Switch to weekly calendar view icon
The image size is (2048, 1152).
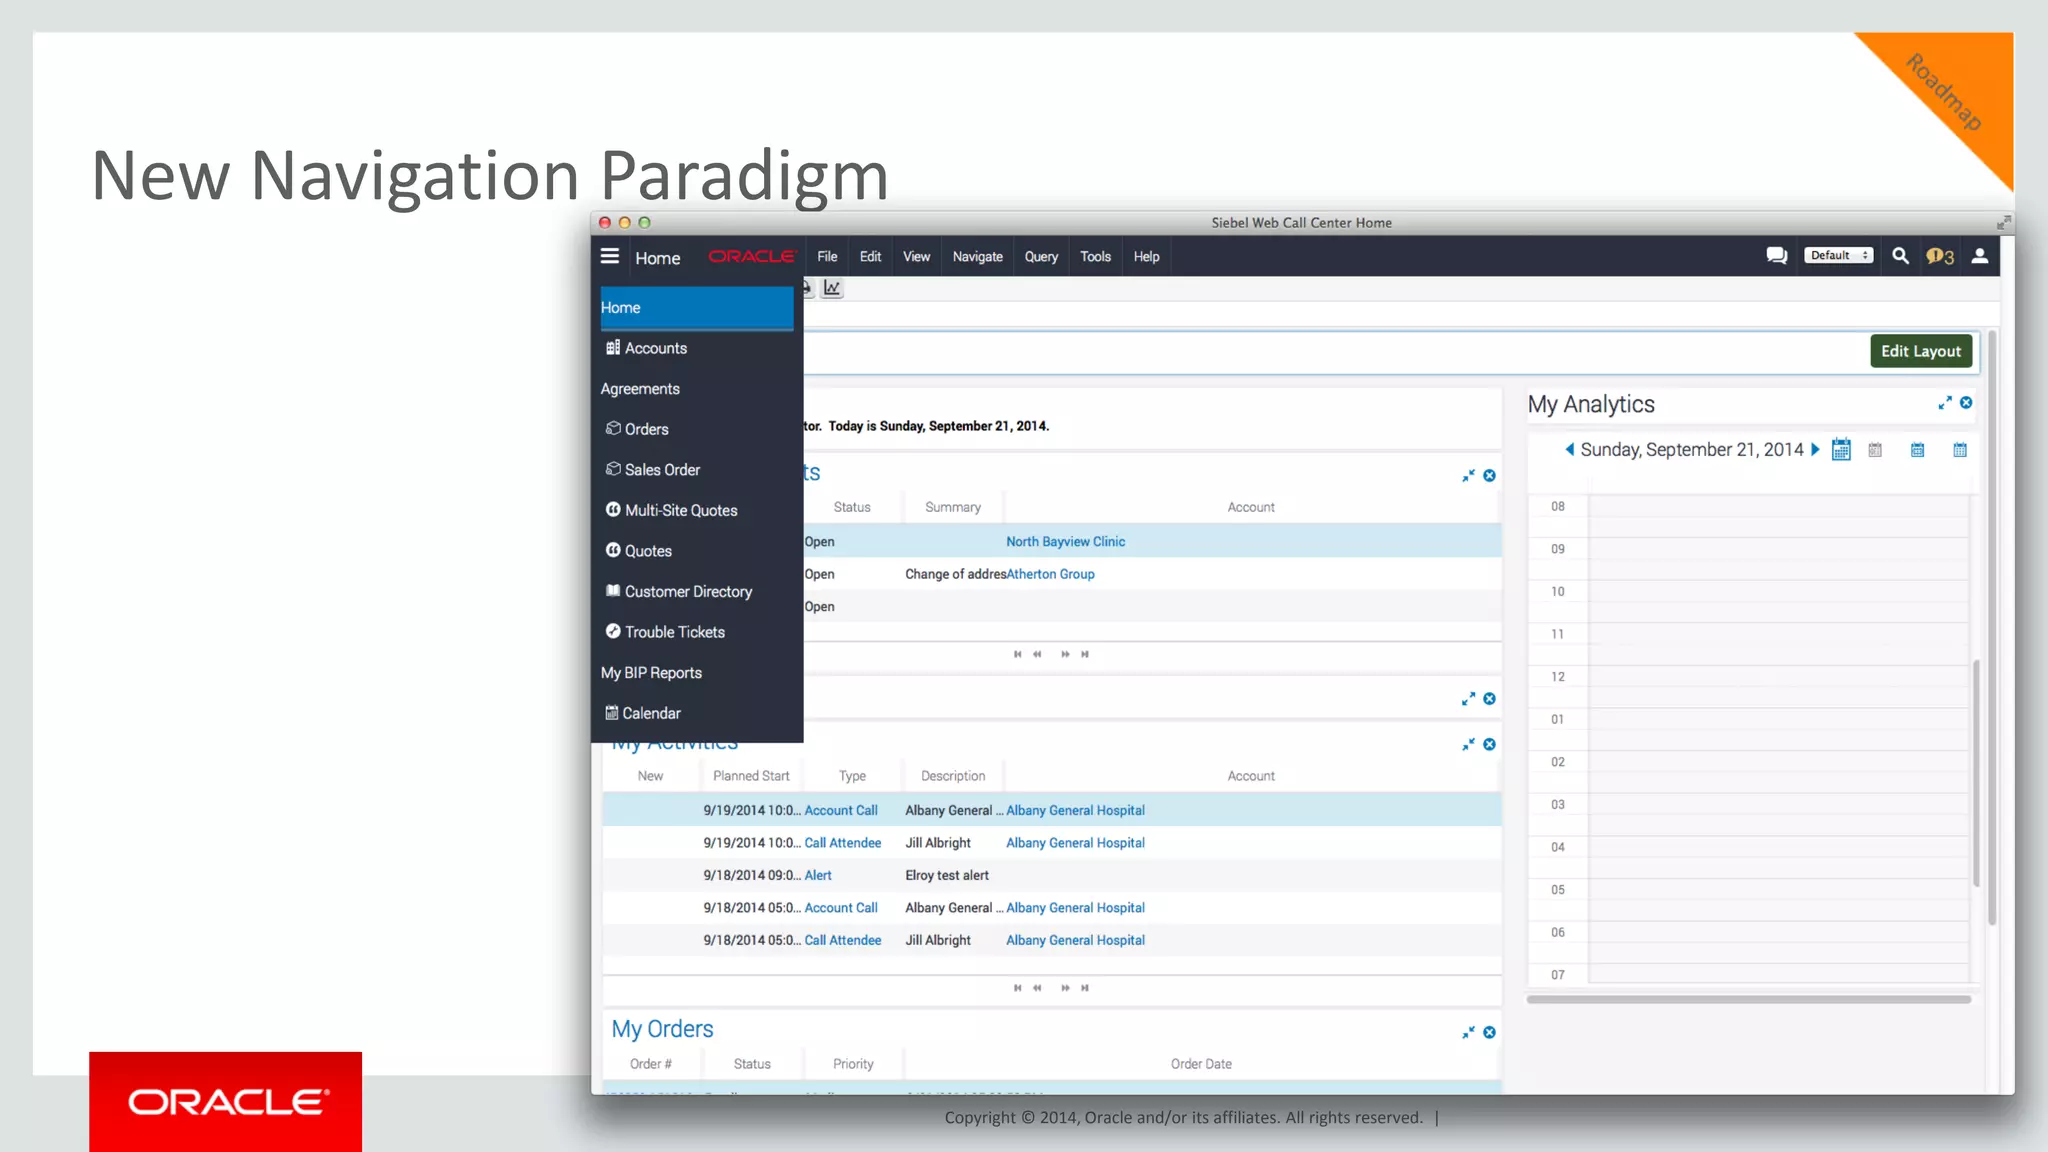tap(1917, 450)
